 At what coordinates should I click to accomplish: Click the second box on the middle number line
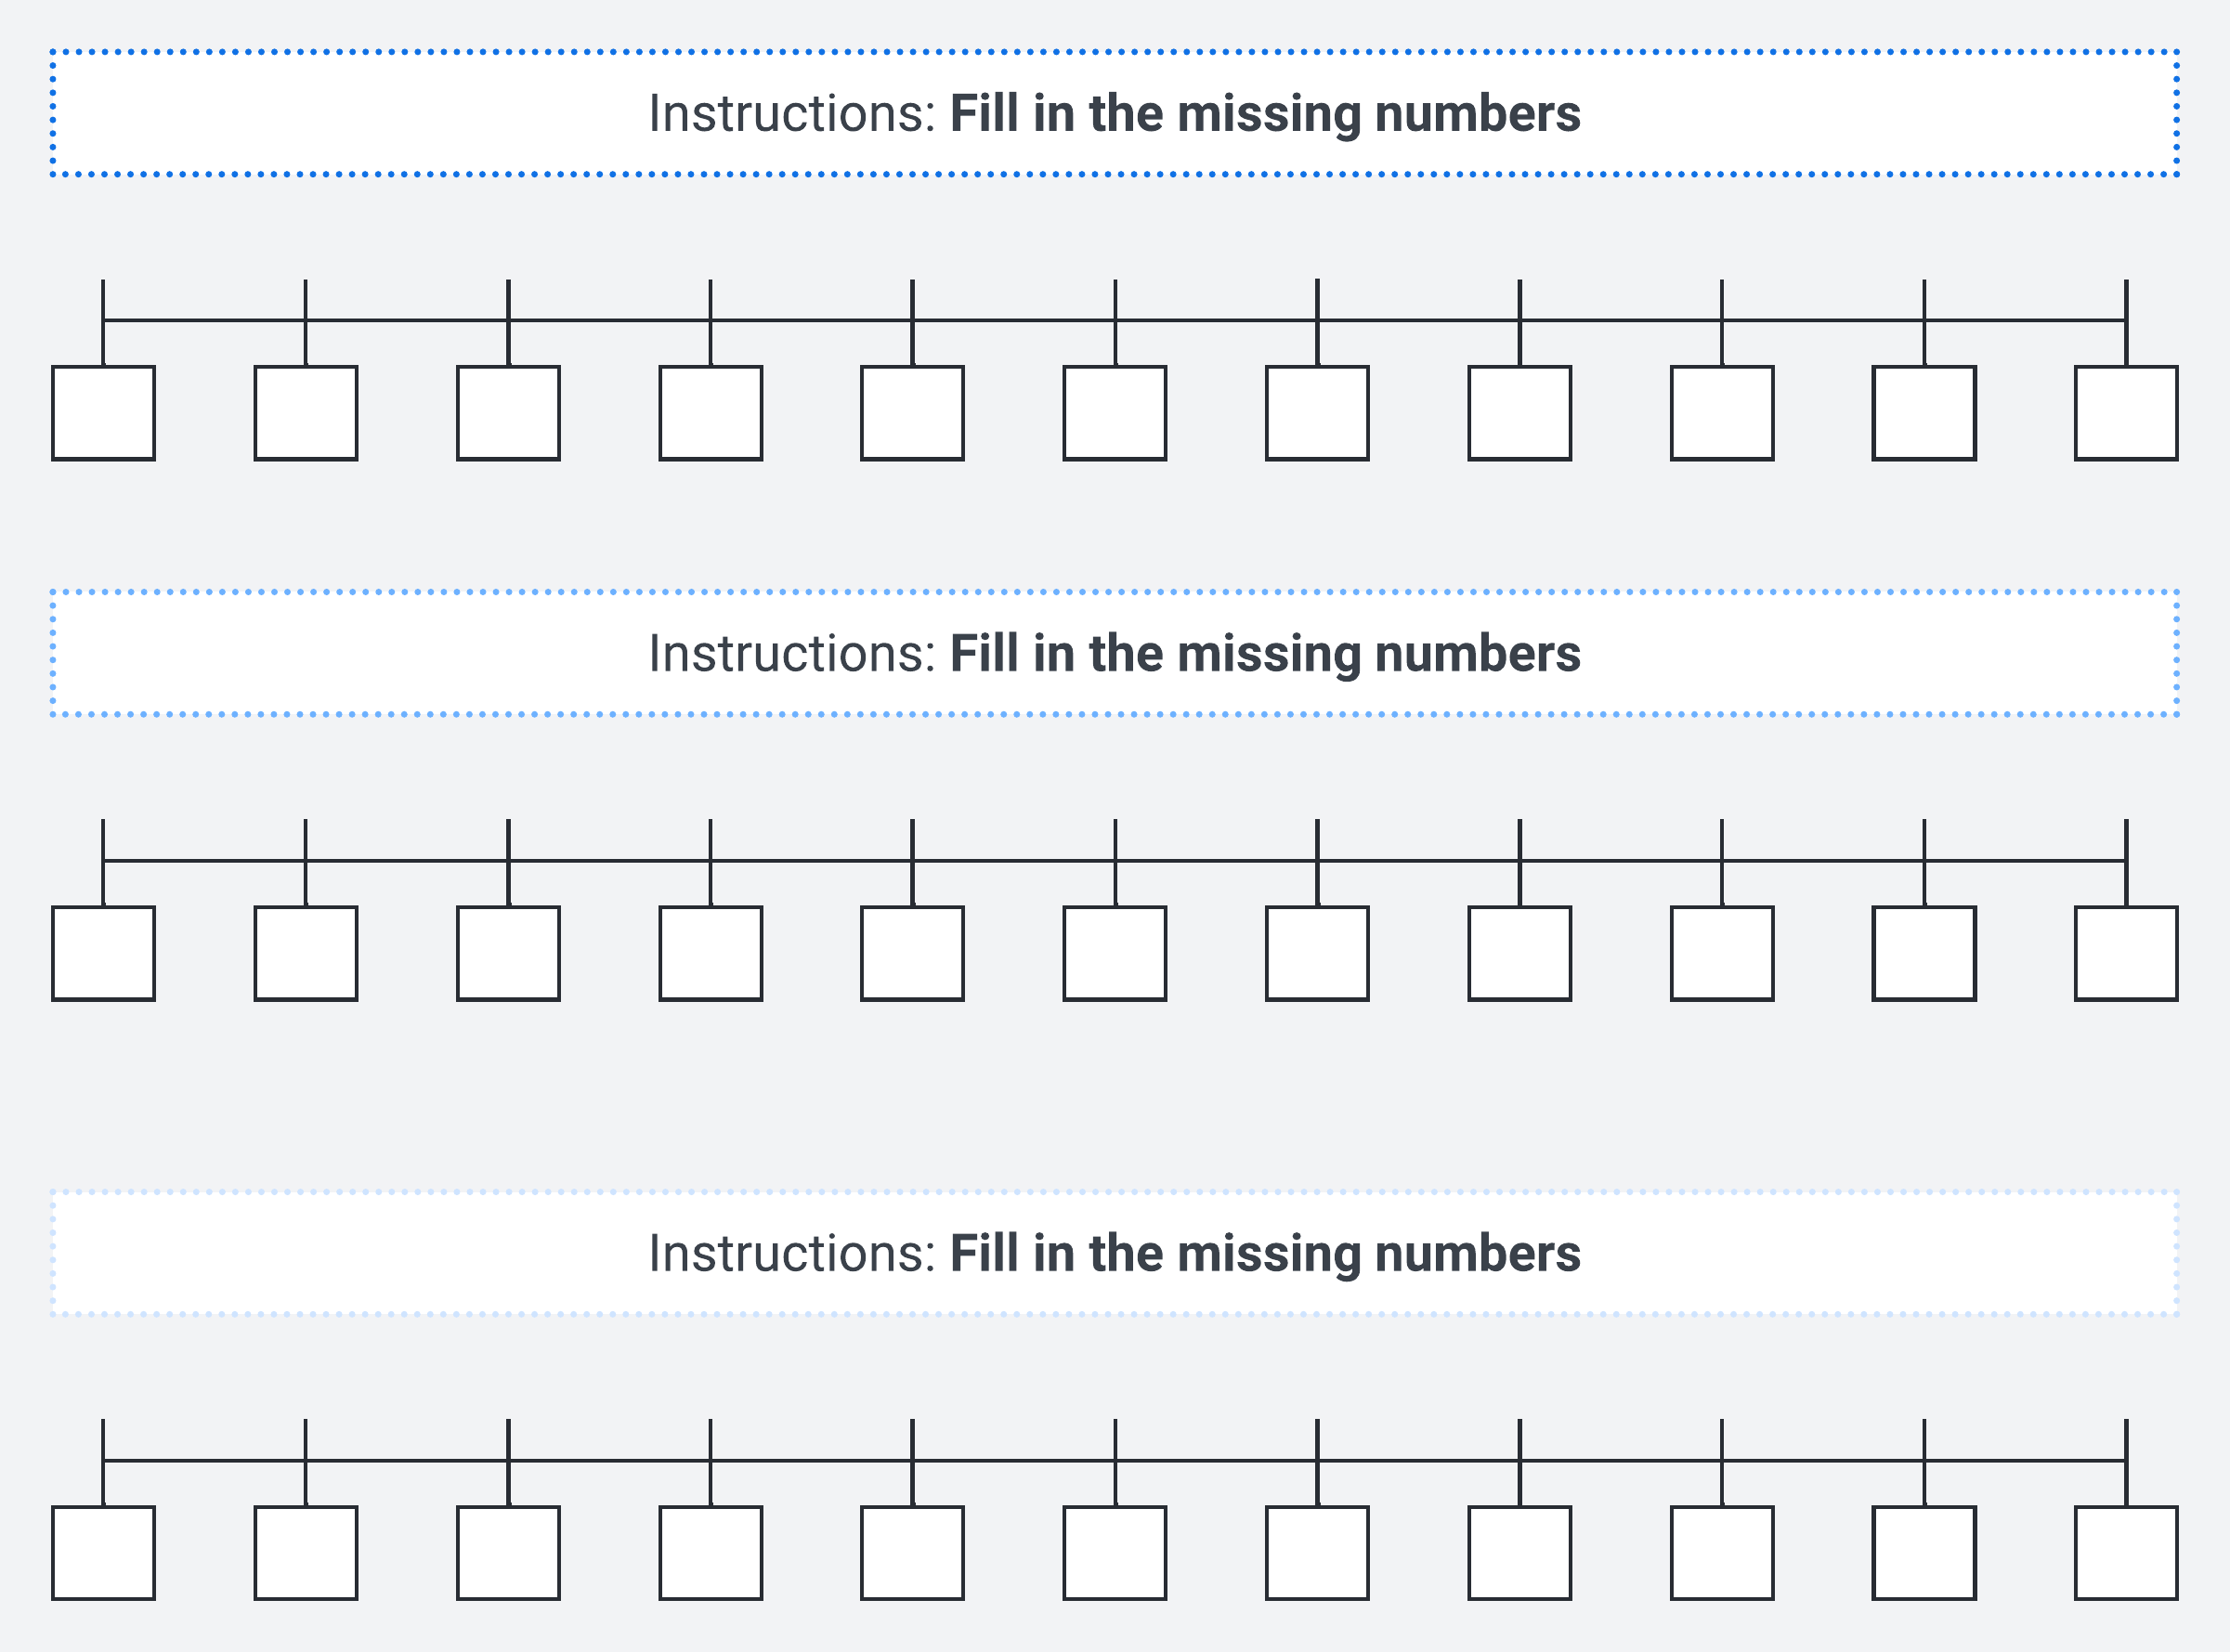[x=306, y=953]
